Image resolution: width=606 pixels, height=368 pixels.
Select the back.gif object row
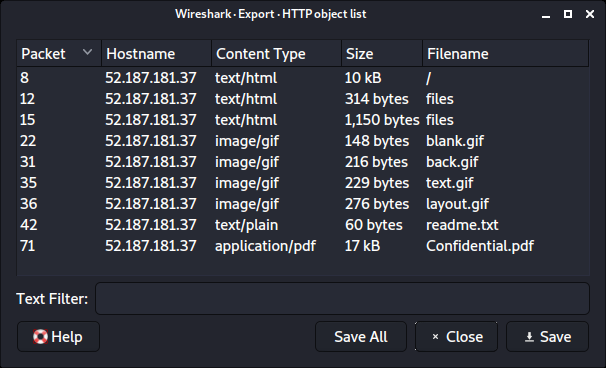[303, 162]
